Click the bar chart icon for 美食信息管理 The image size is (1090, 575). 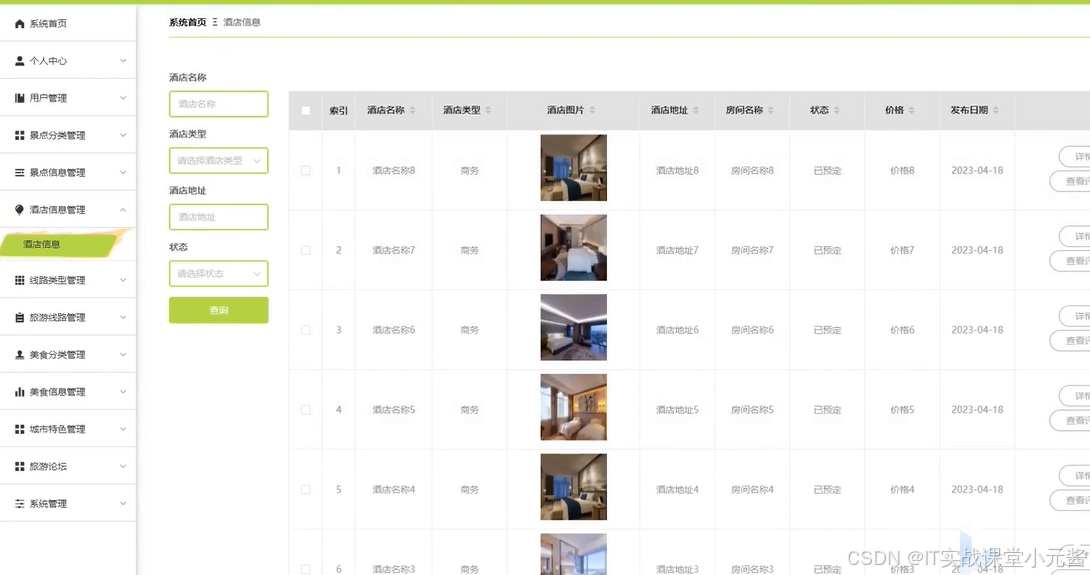click(x=19, y=392)
